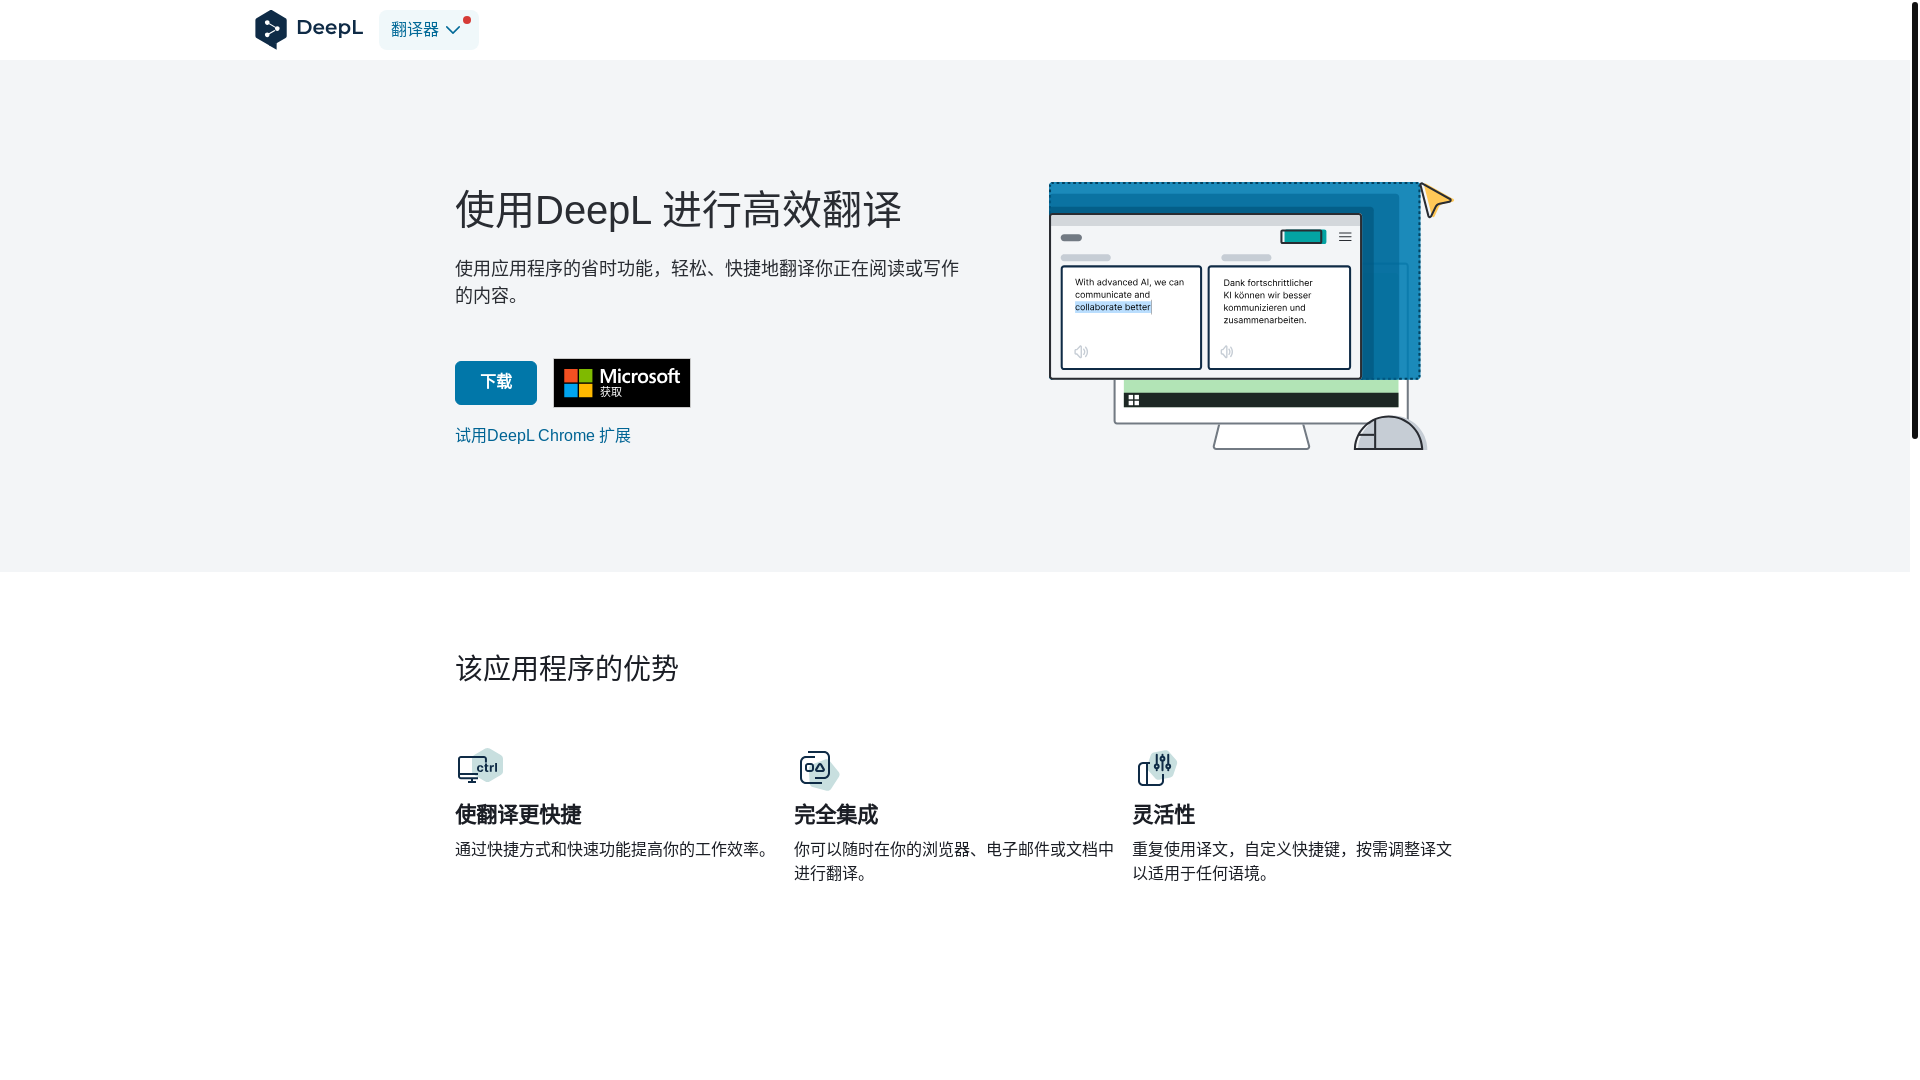This screenshot has height=1080, width=1920.
Task: Click the 灵活性 heading
Action: 1163,815
